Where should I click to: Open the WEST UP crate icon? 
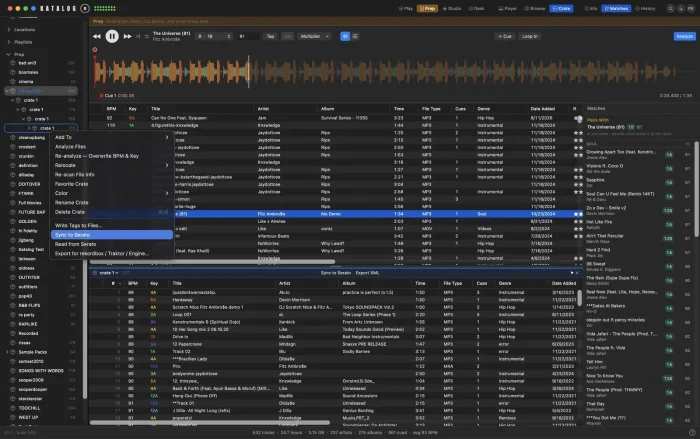point(13,418)
